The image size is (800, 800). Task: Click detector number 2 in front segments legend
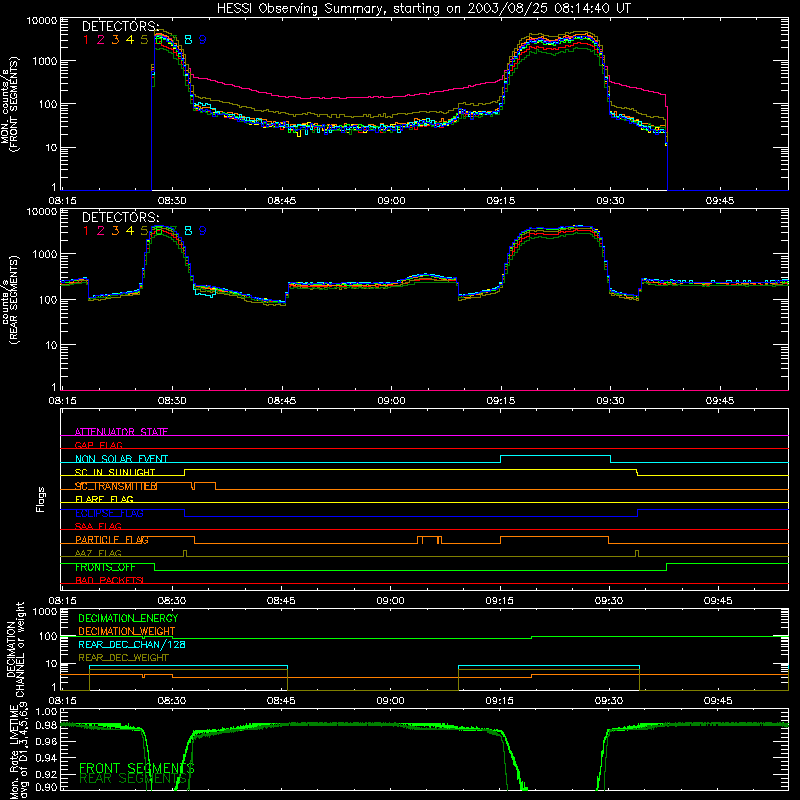pos(101,39)
